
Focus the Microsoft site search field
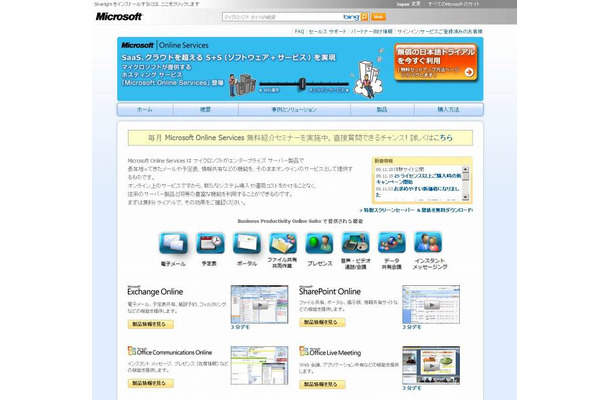282,17
